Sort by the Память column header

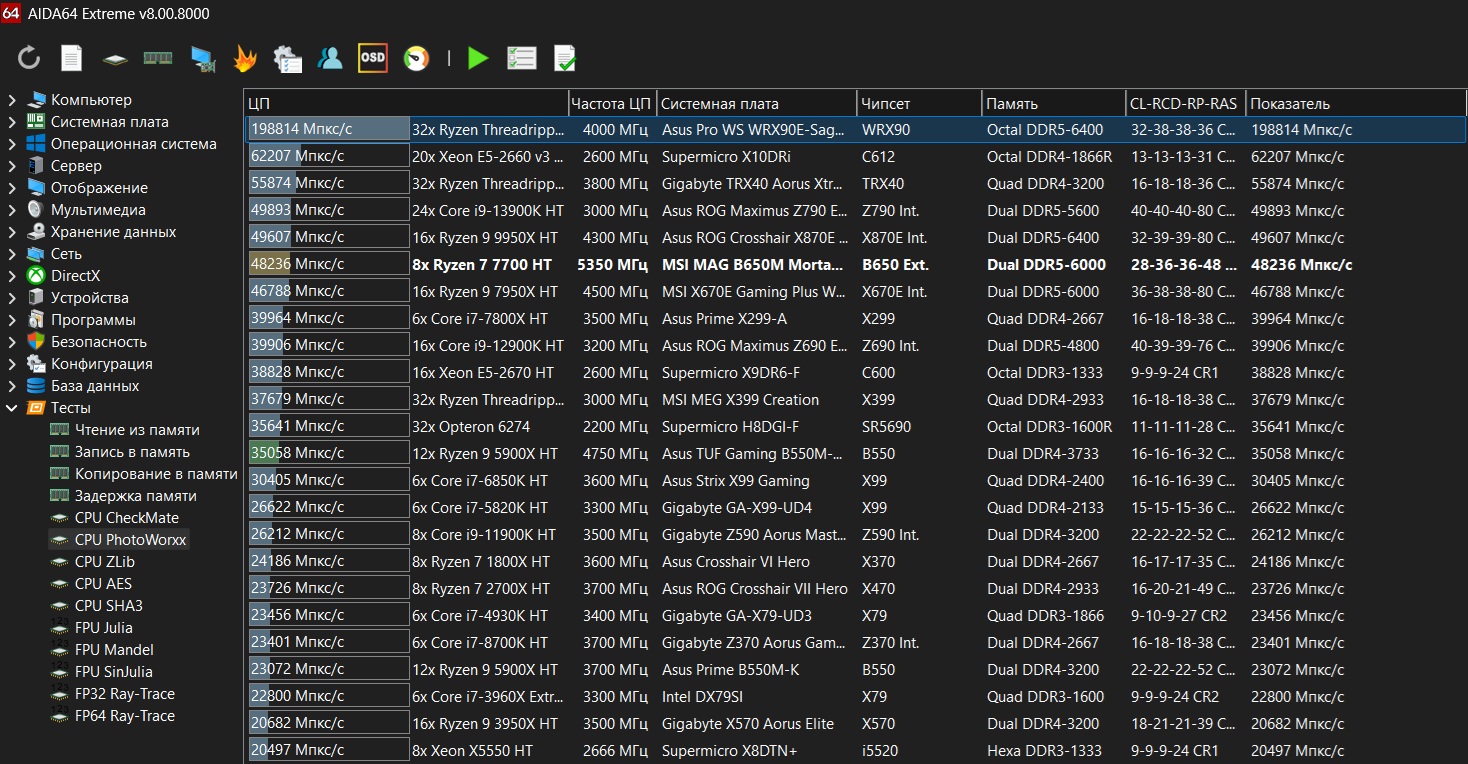click(1053, 104)
